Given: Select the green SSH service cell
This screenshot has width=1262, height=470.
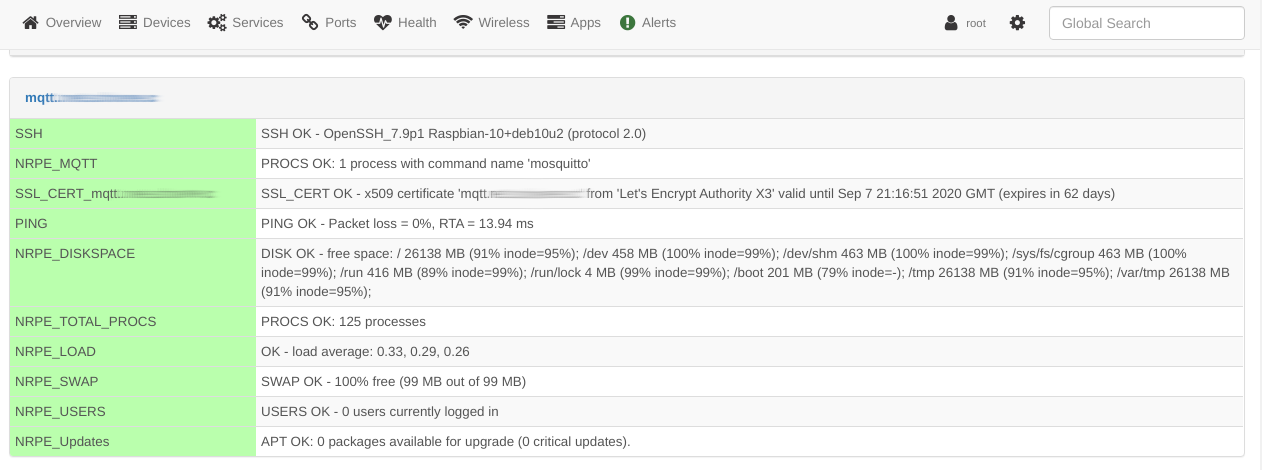Looking at the screenshot, I should 133,133.
